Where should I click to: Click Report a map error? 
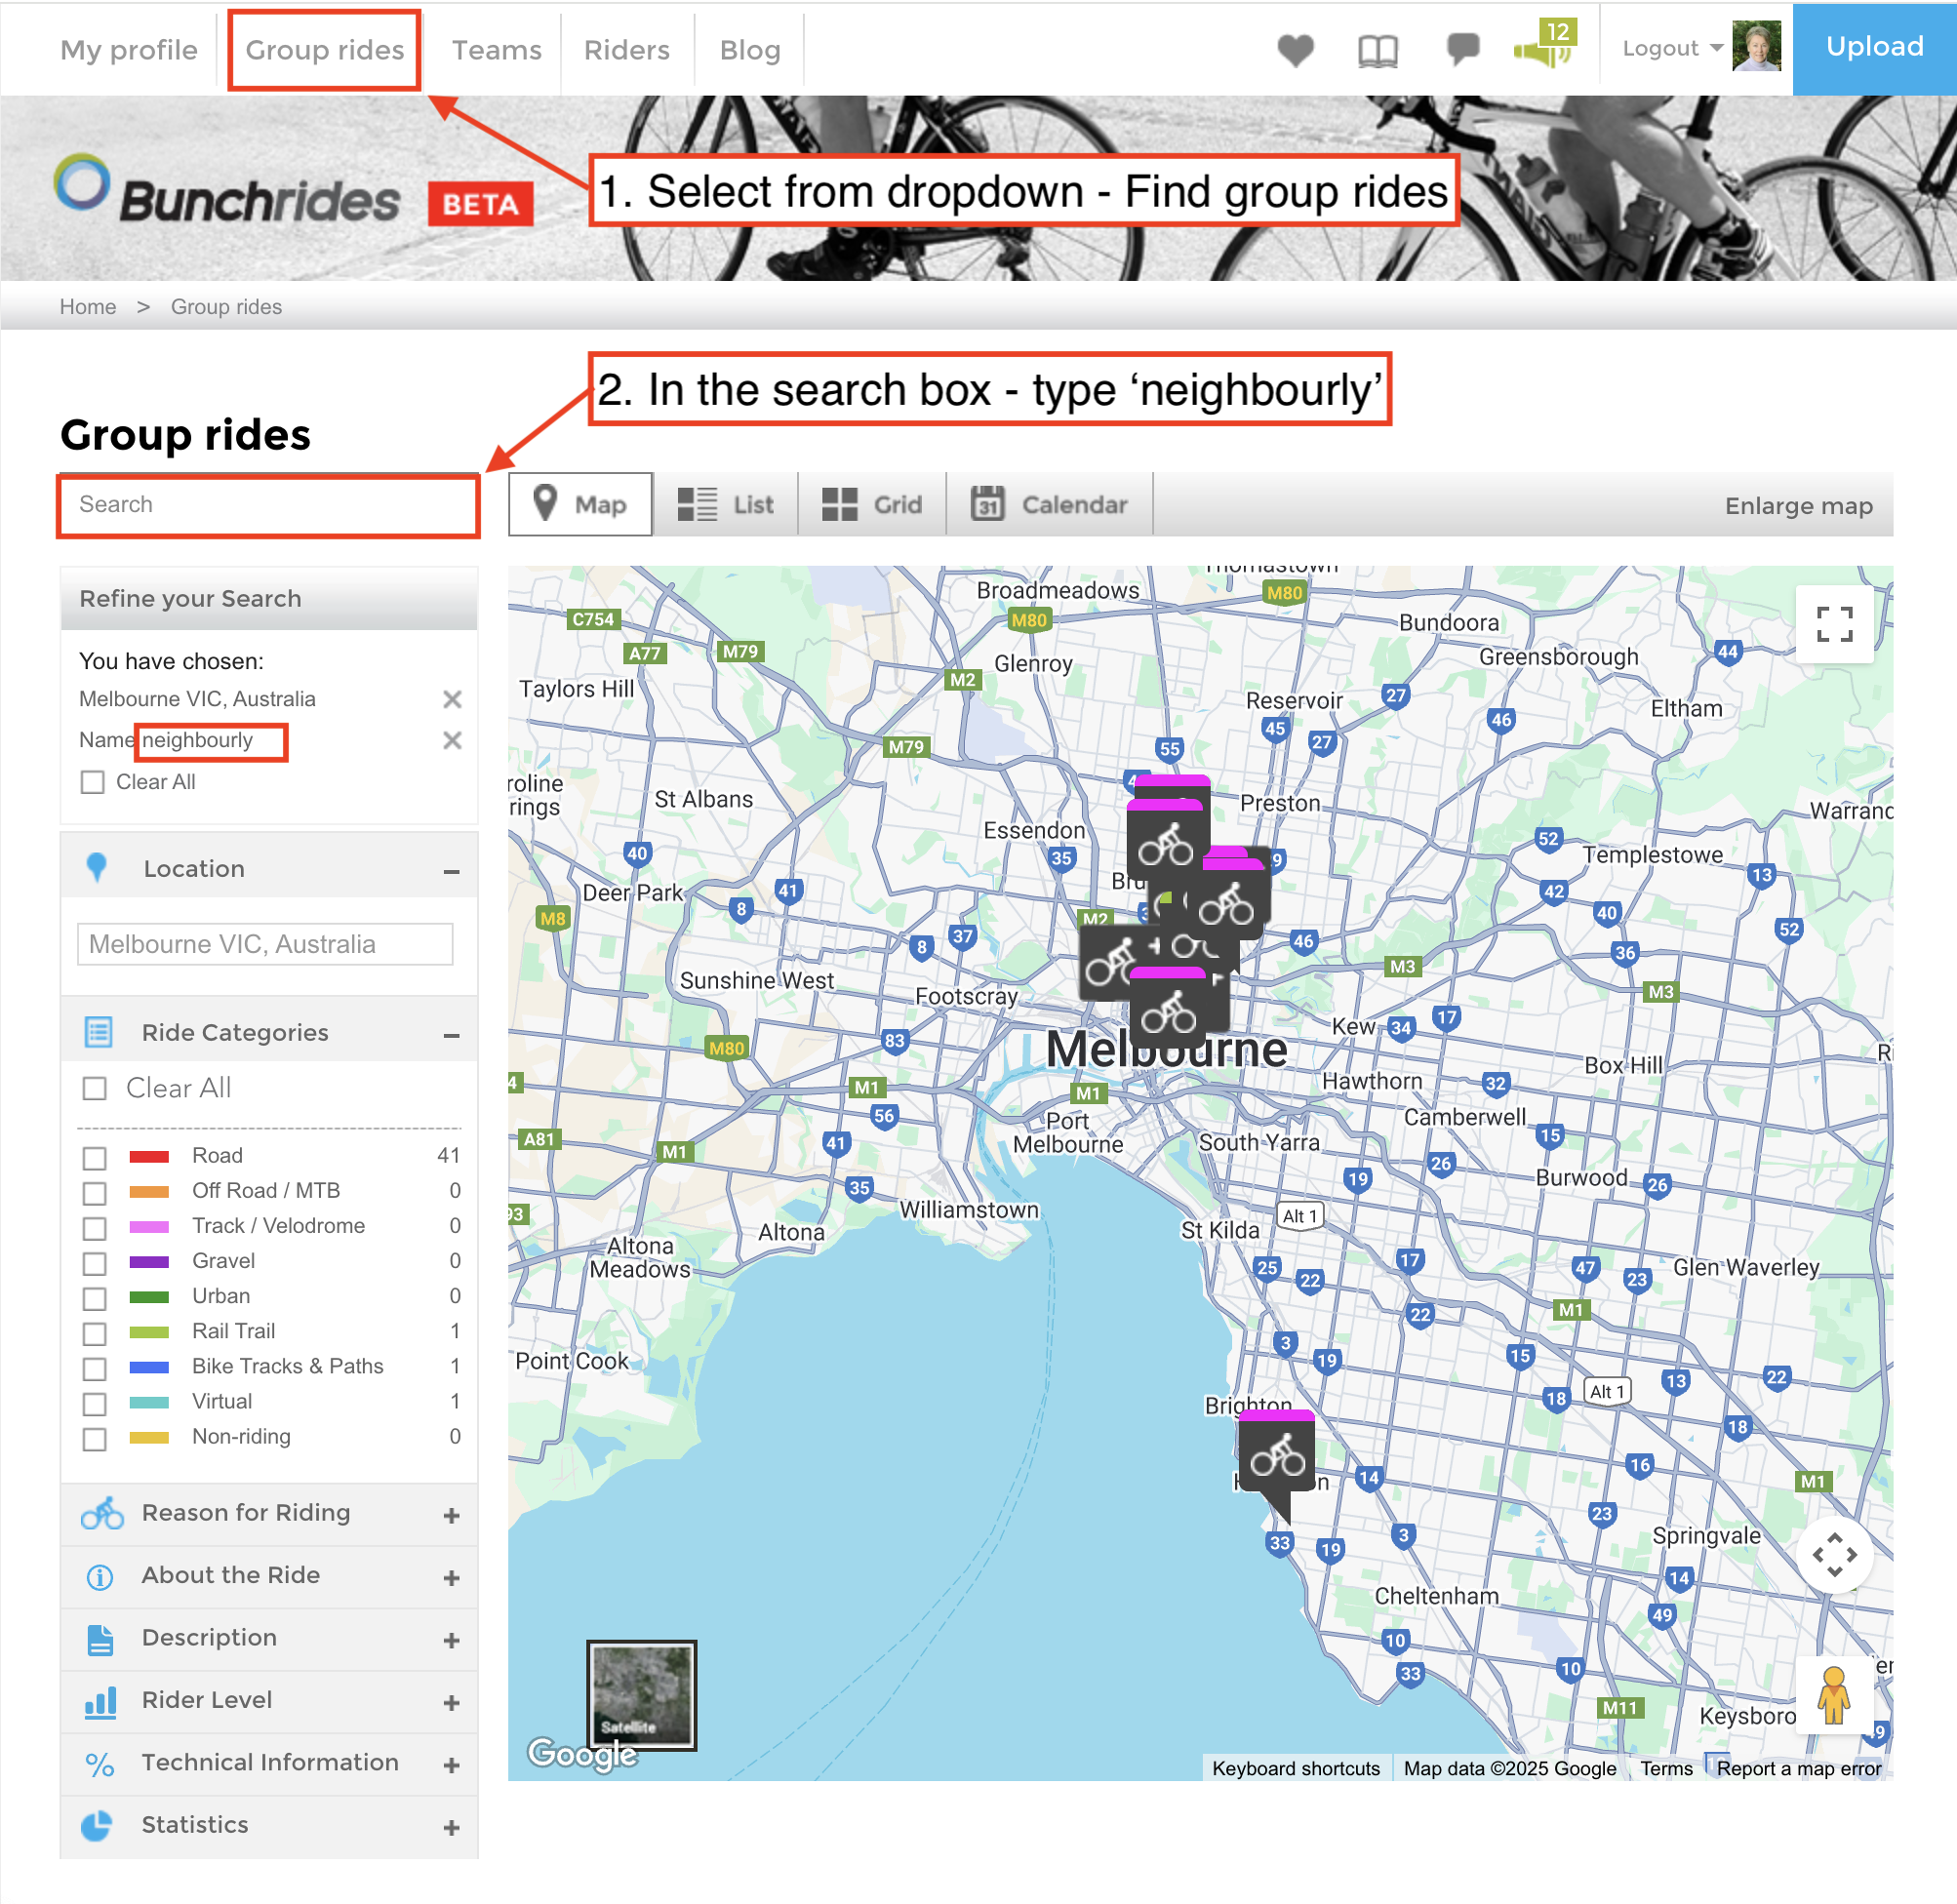click(x=1799, y=1768)
